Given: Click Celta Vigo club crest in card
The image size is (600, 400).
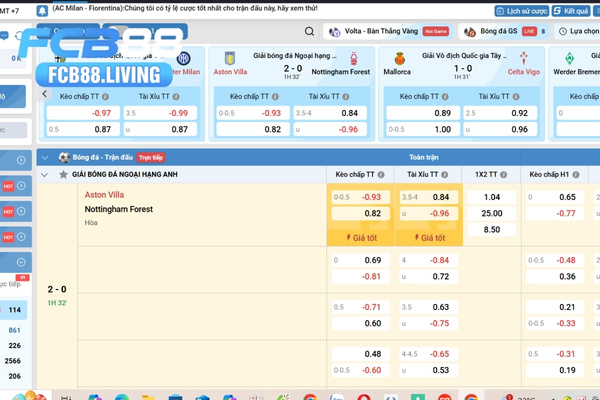Looking at the screenshot, I should [x=523, y=59].
